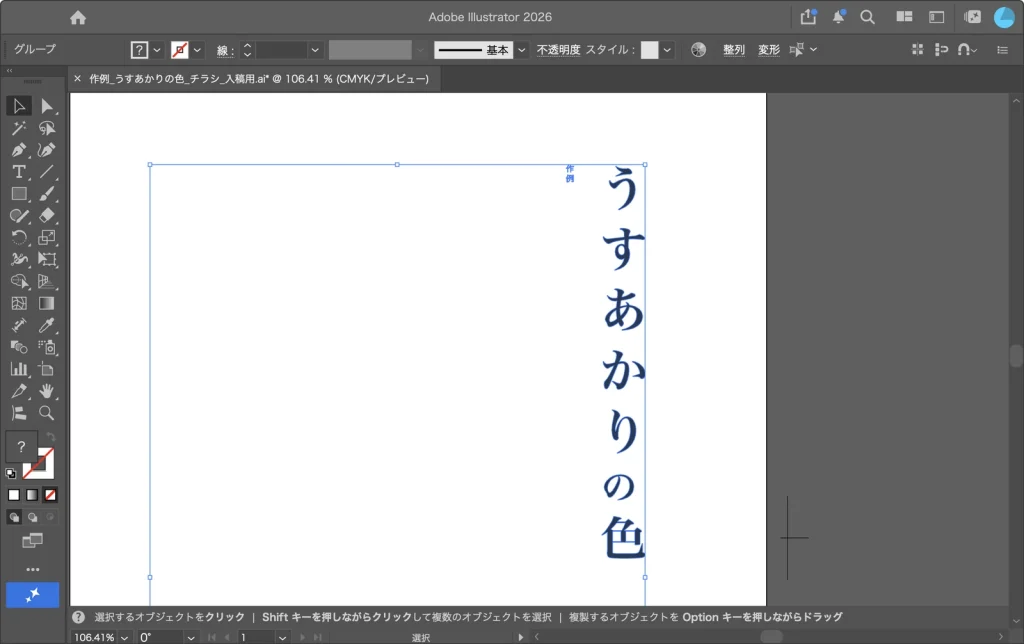Select the Rotate tool

[19, 237]
